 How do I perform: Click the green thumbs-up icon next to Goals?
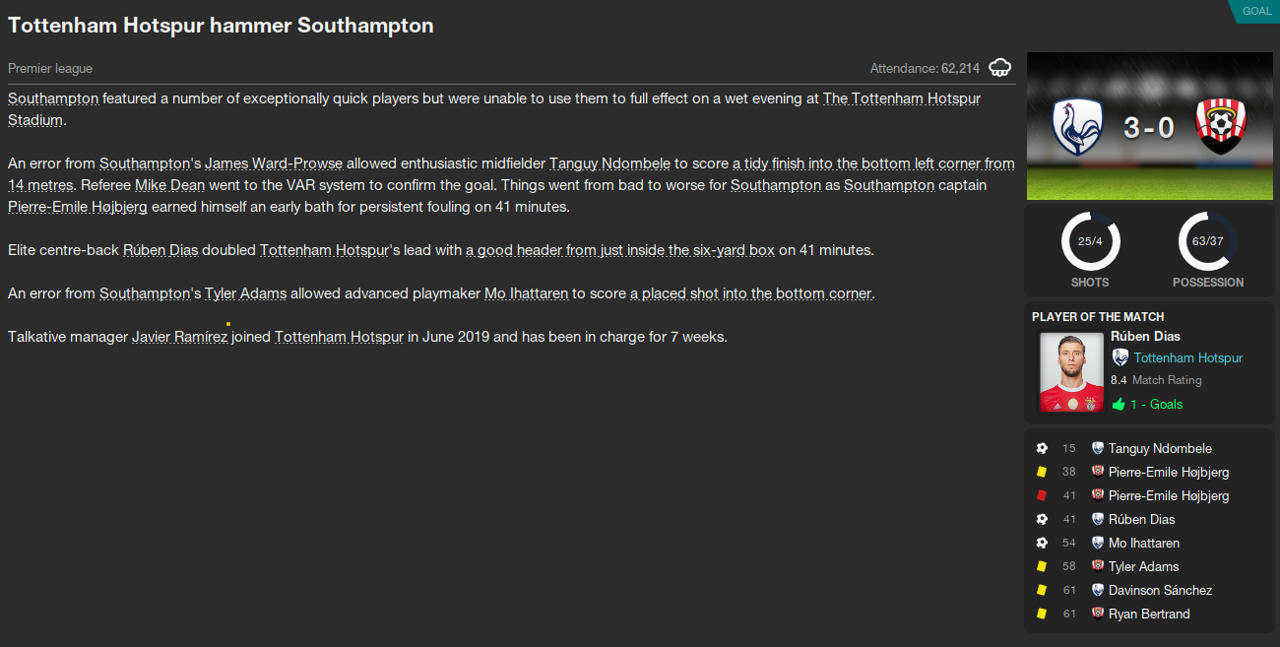1118,405
